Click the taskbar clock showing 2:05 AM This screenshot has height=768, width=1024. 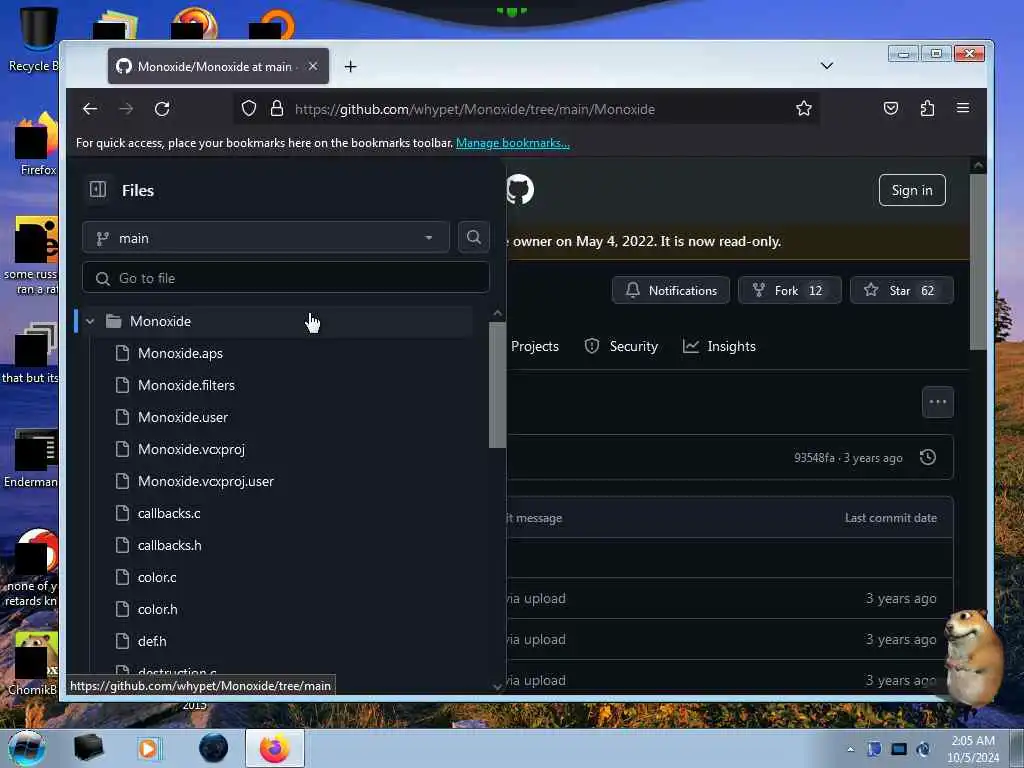[x=973, y=749]
